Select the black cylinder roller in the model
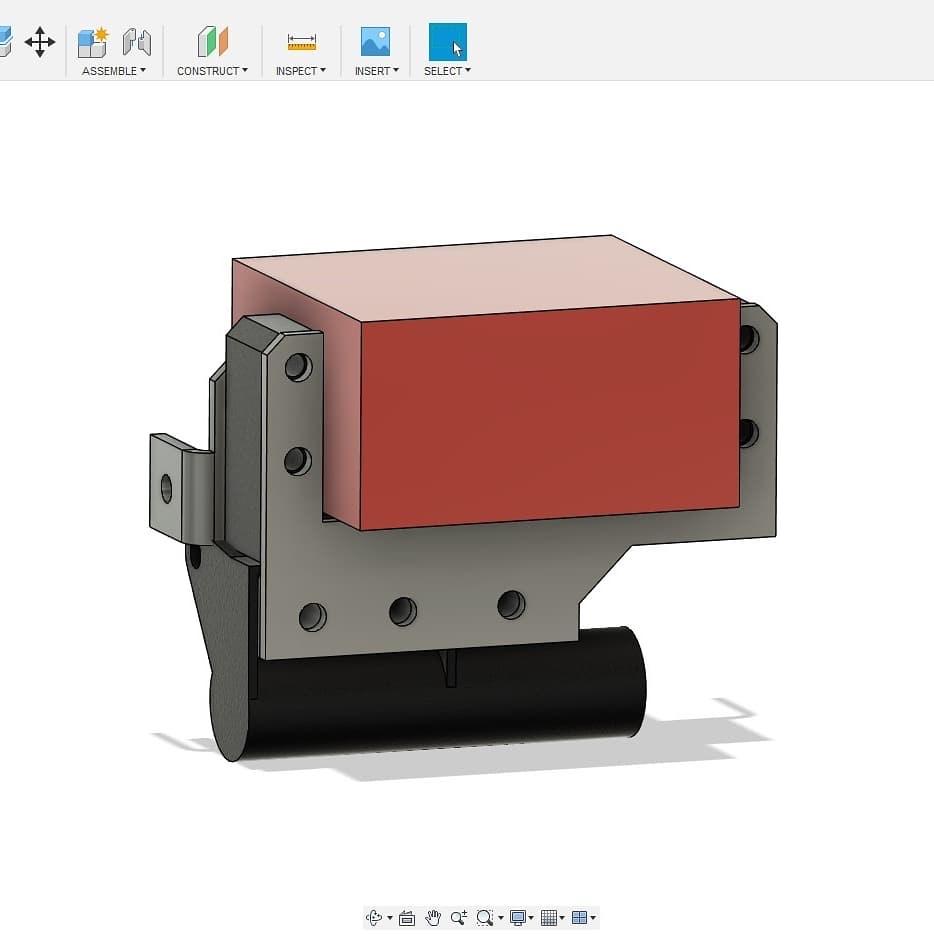This screenshot has width=934, height=934. tap(441, 703)
